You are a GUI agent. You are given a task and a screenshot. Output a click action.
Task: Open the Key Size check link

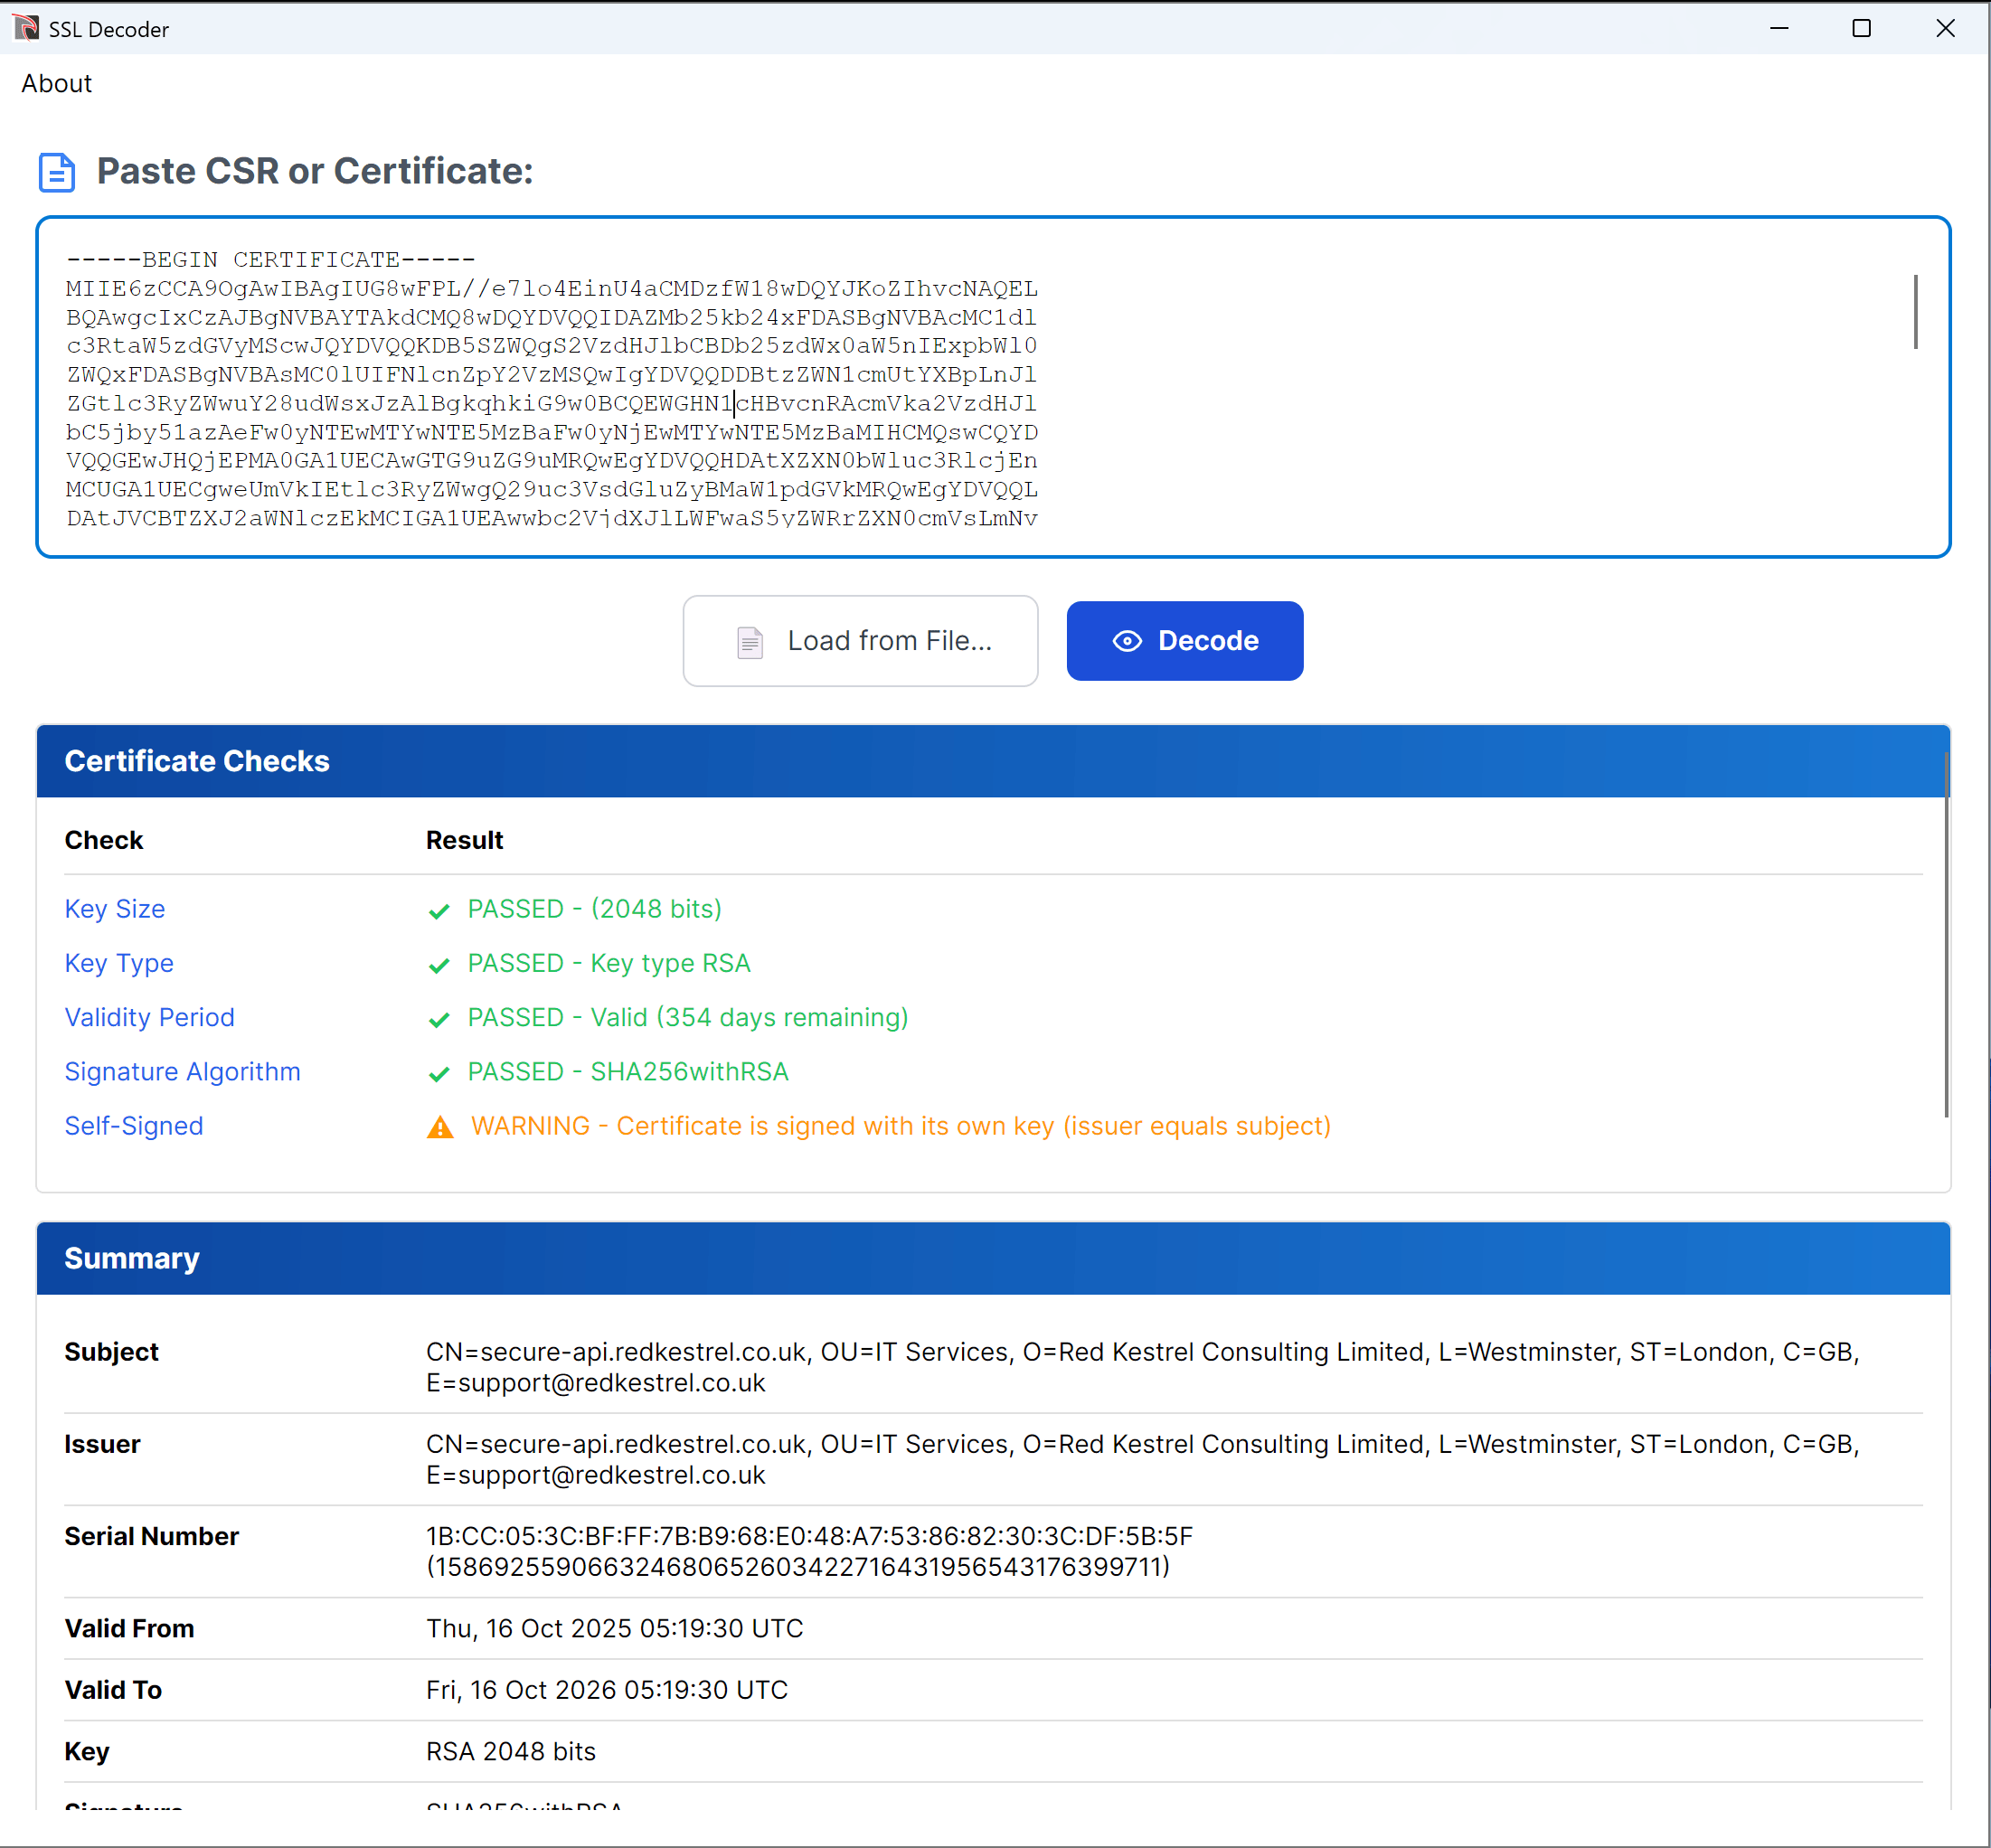(x=115, y=909)
